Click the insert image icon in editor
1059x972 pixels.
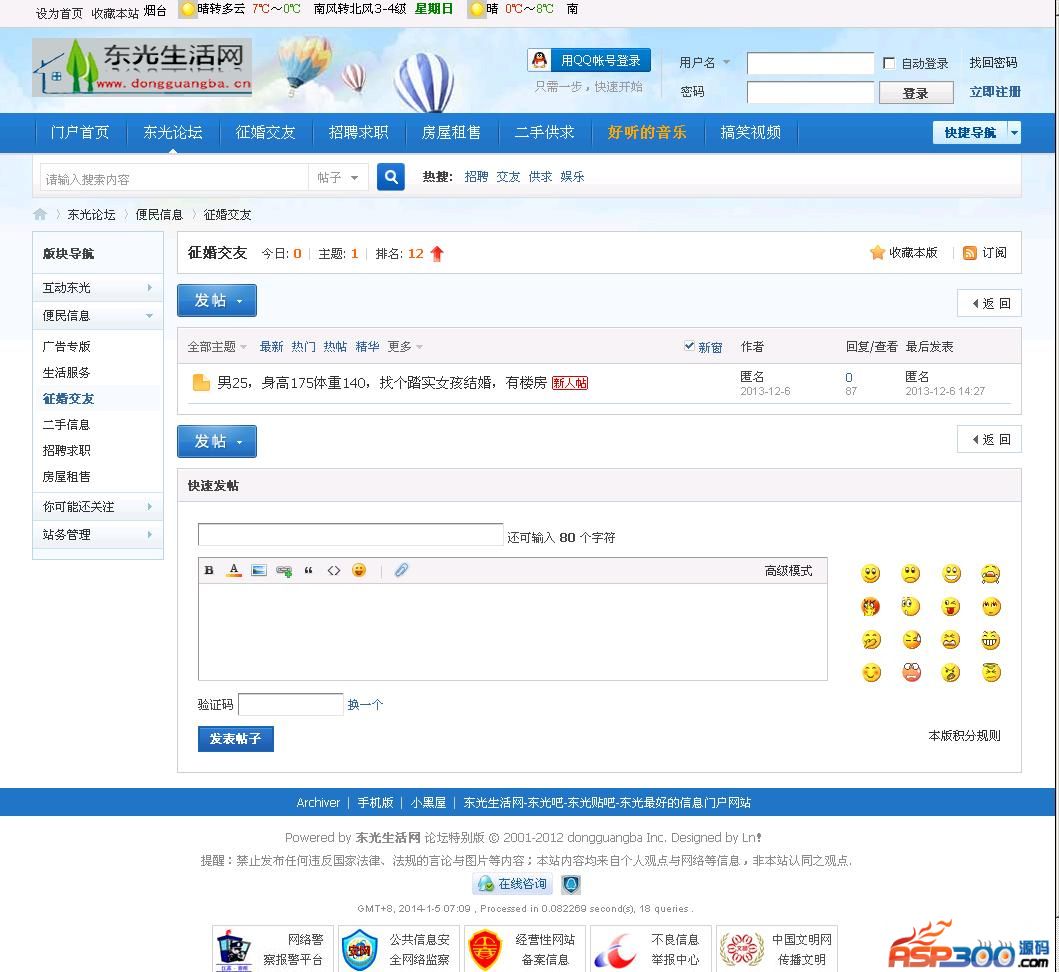pos(259,570)
